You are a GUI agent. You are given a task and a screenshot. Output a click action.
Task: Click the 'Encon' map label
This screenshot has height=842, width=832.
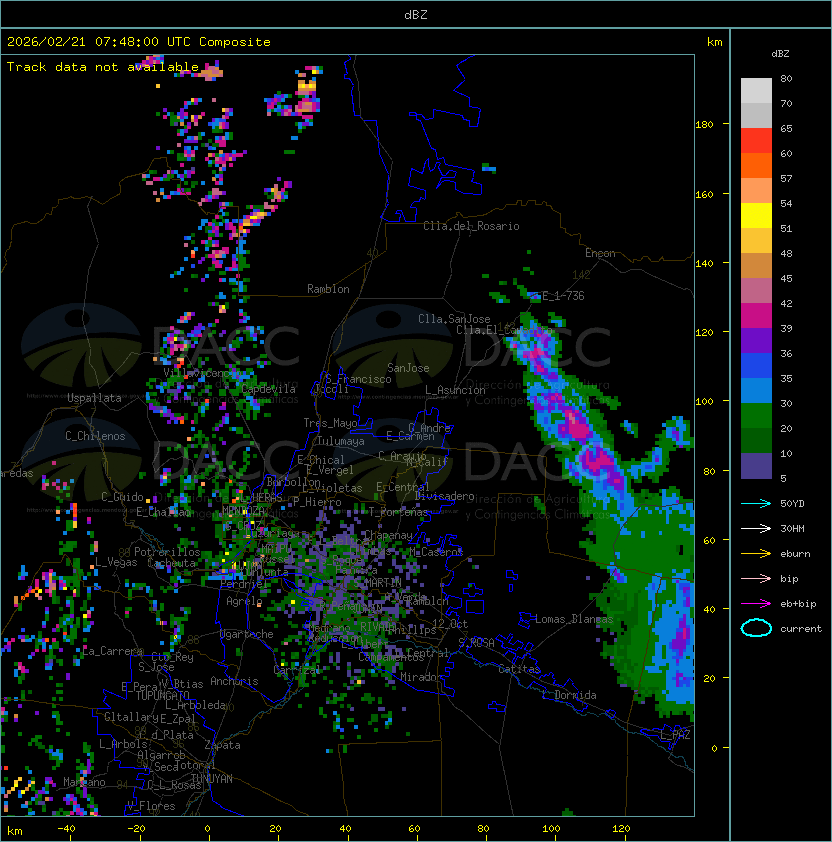click(x=600, y=253)
